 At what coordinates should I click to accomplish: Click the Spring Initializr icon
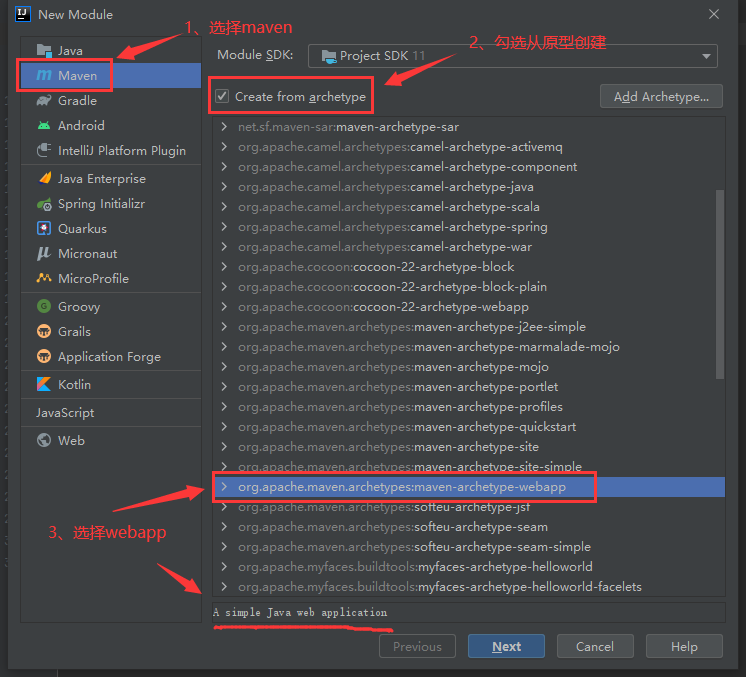coord(44,204)
